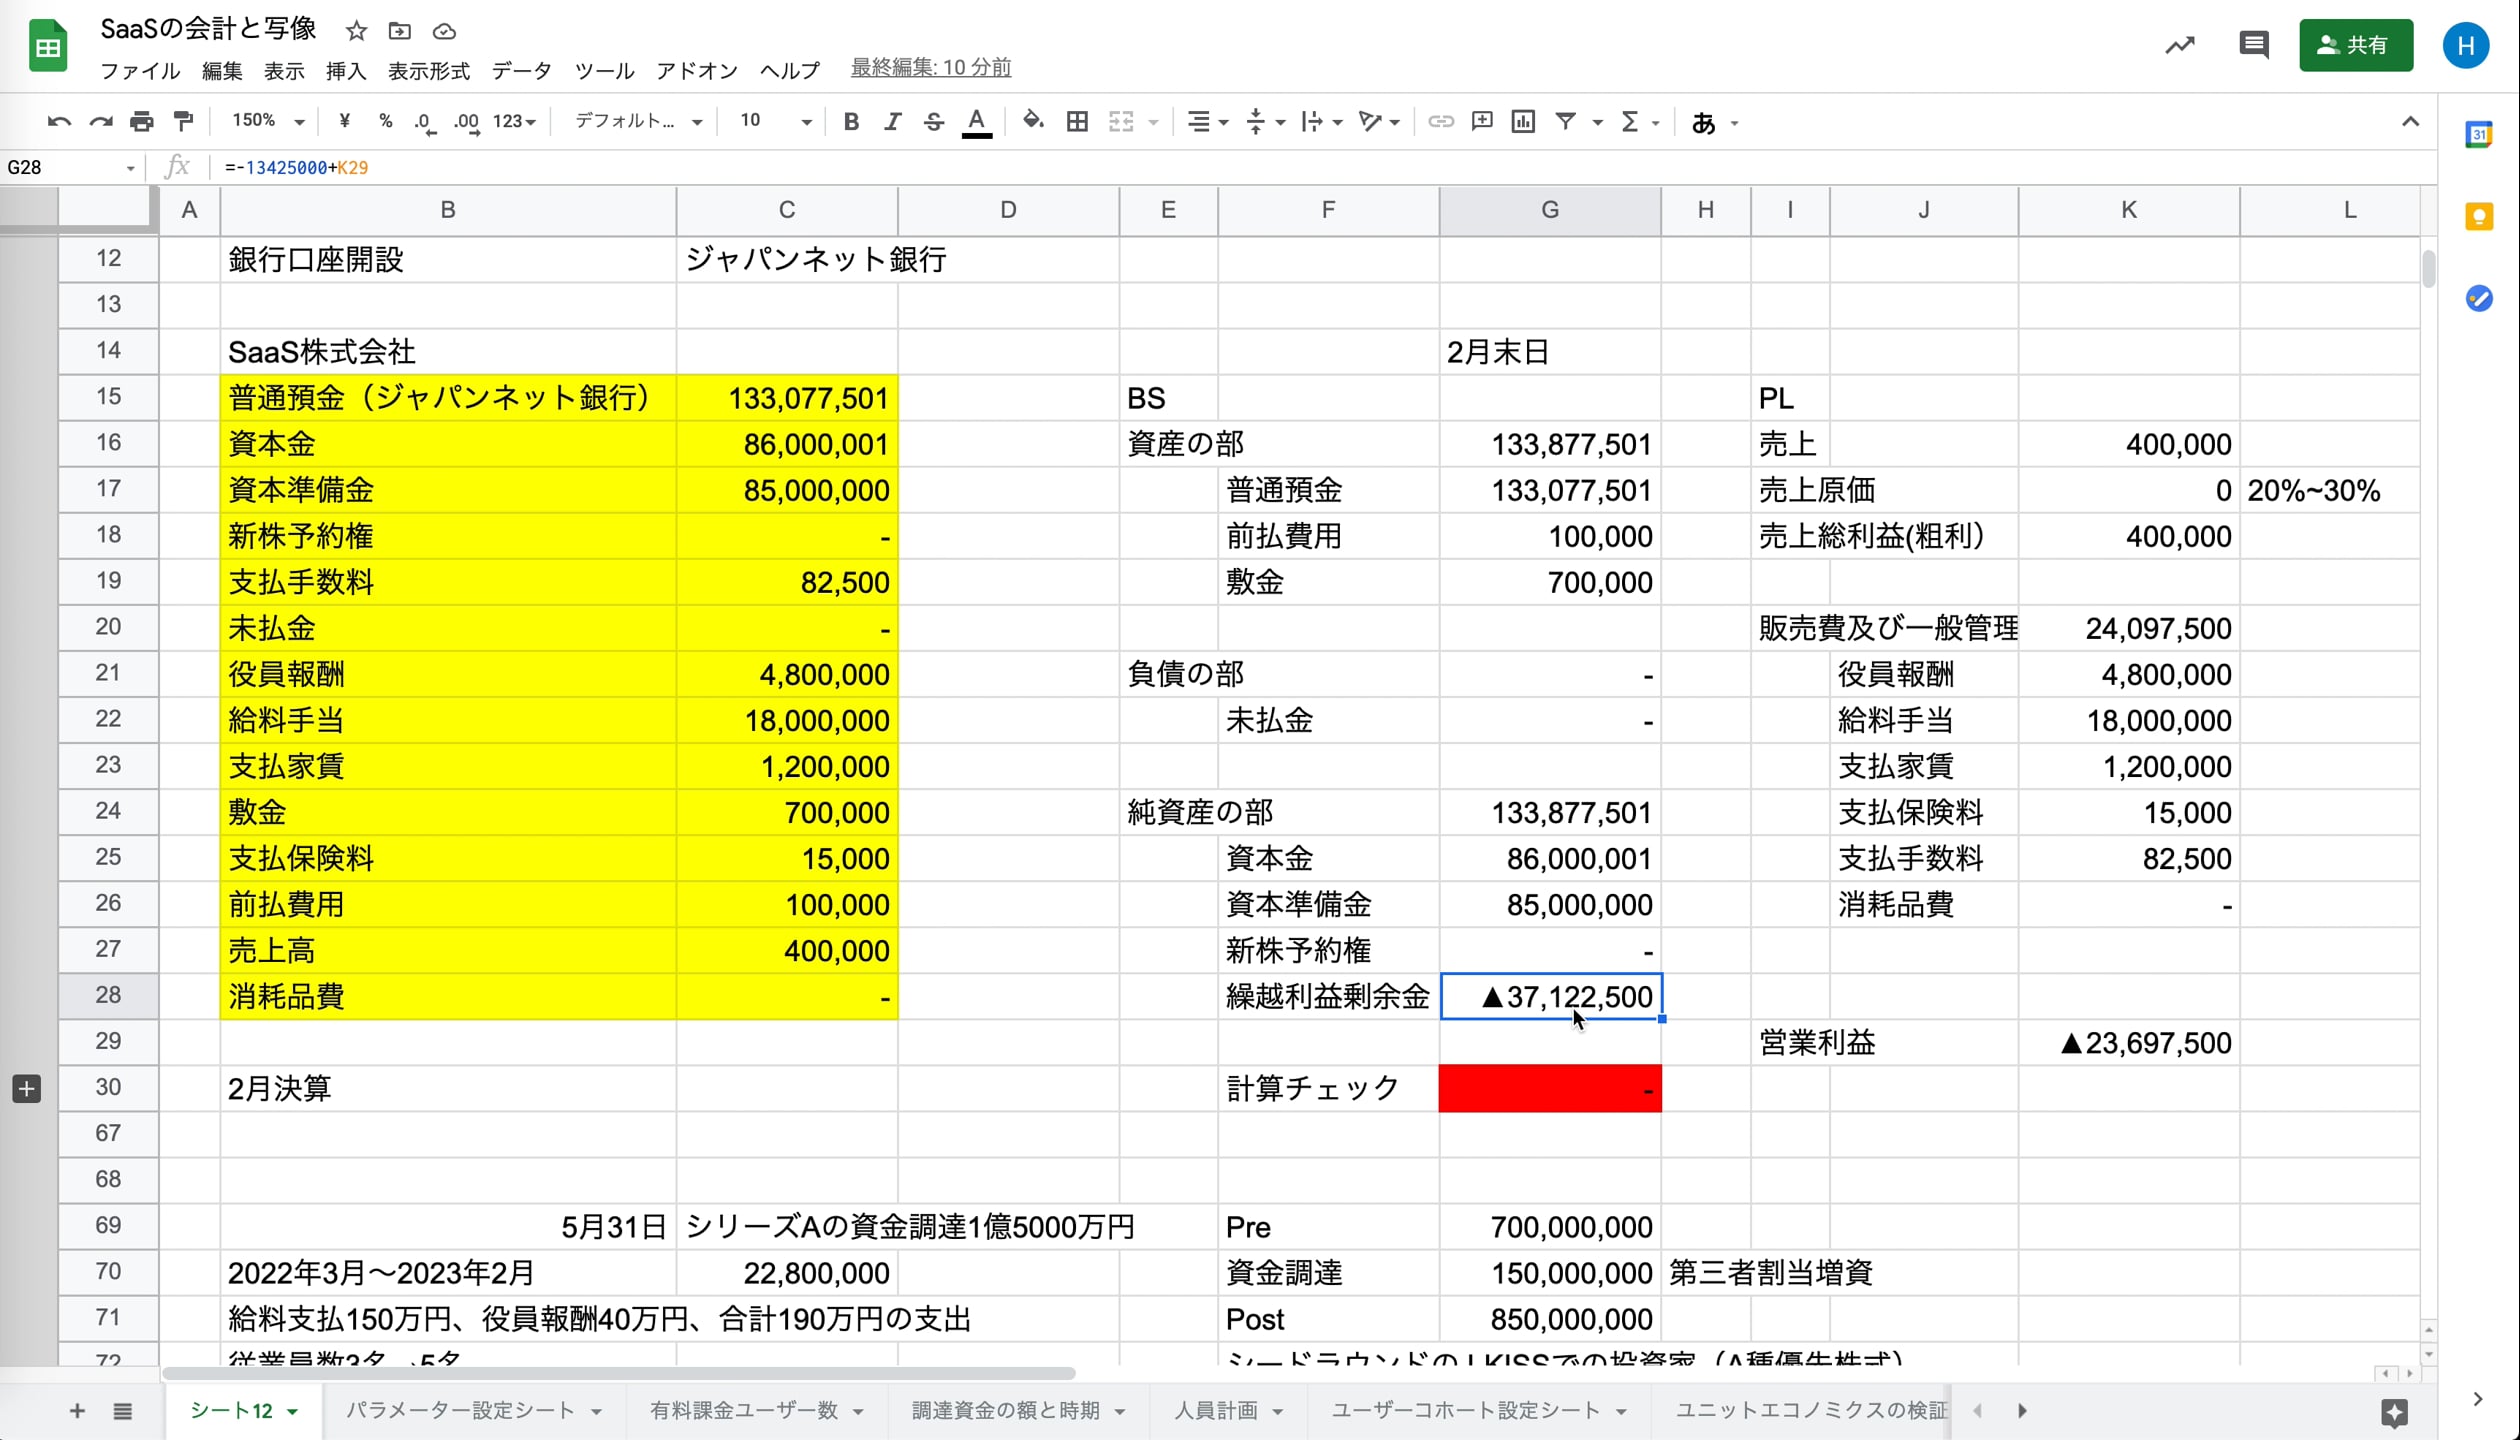Expand hidden rows with plus button
The height and width of the screenshot is (1440, 2520).
tap(27, 1088)
